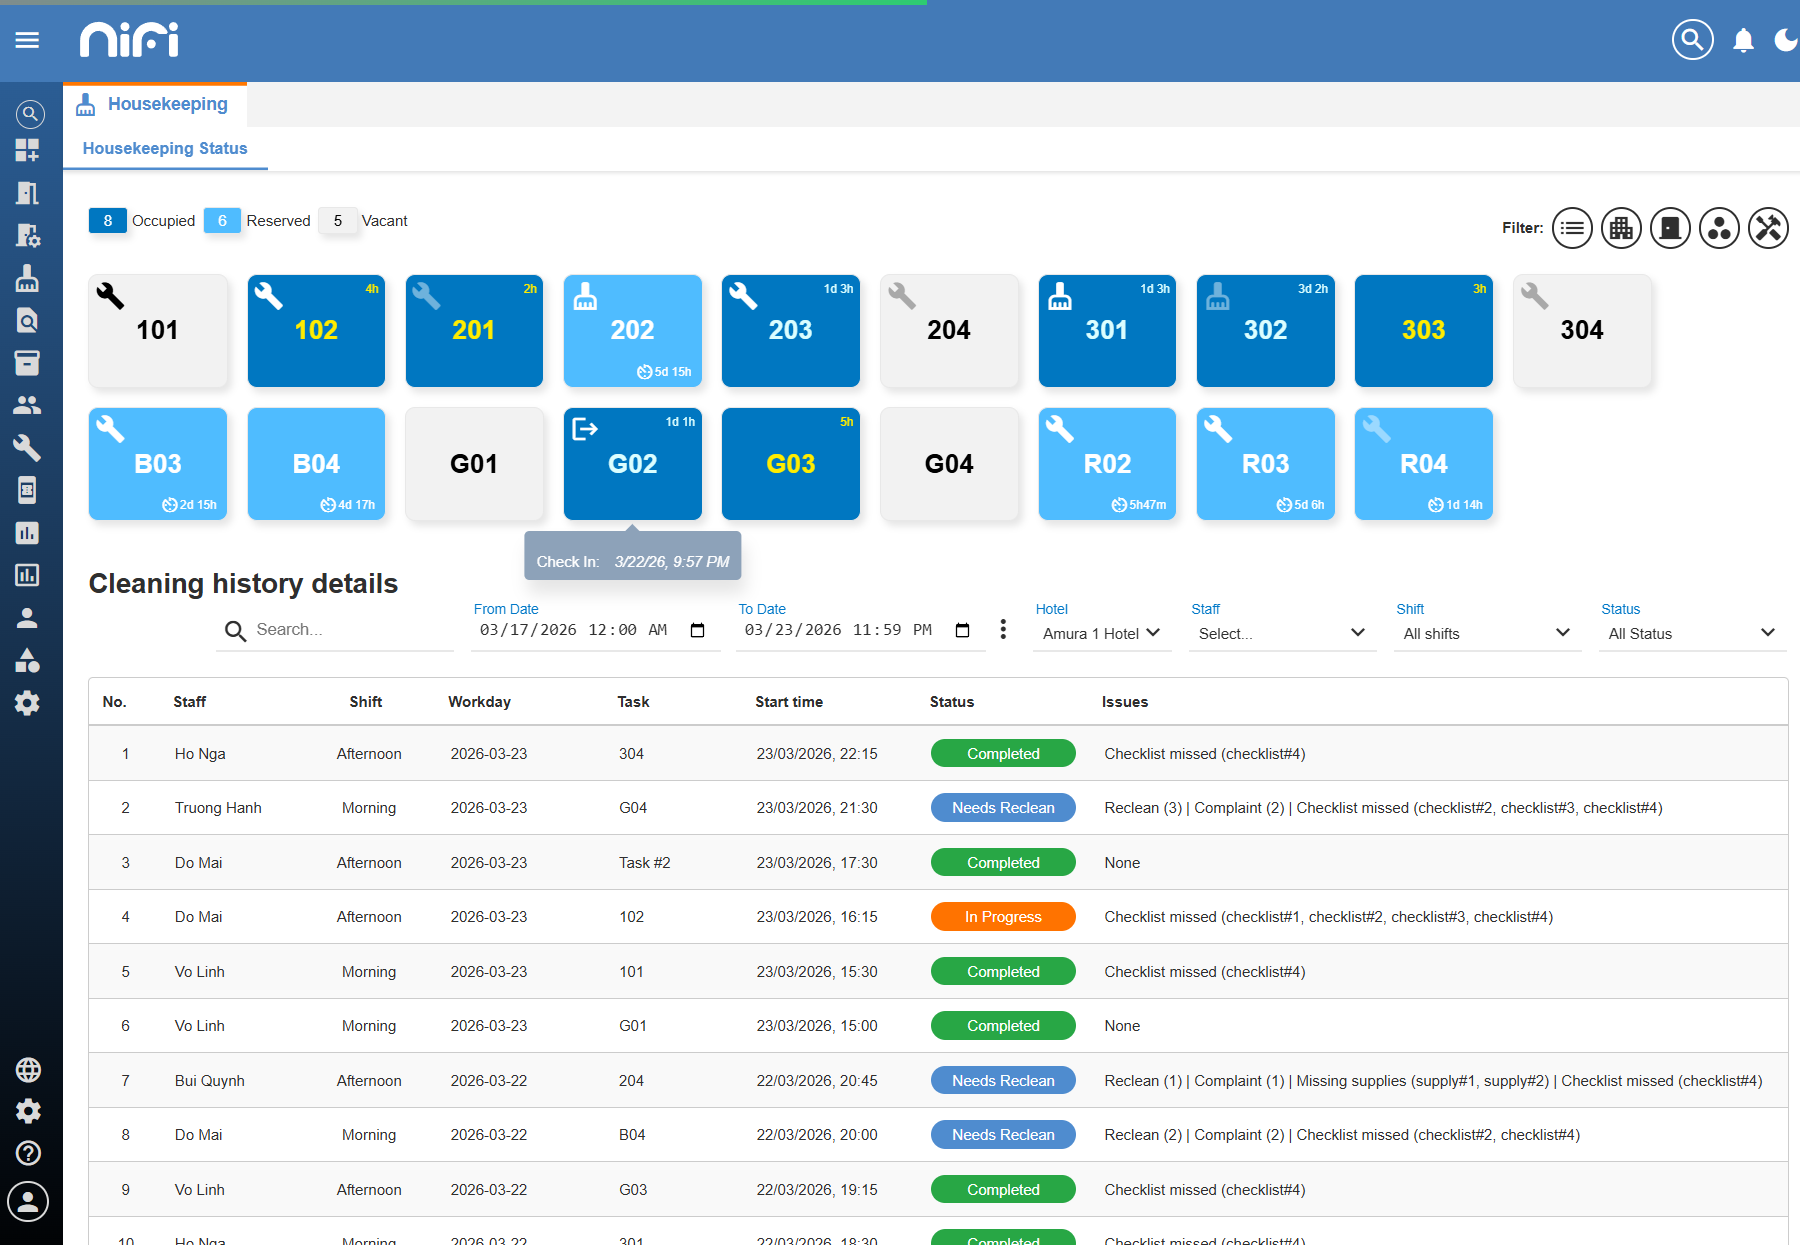Click the three-dots group filter icon
This screenshot has width=1800, height=1245.
(1719, 229)
